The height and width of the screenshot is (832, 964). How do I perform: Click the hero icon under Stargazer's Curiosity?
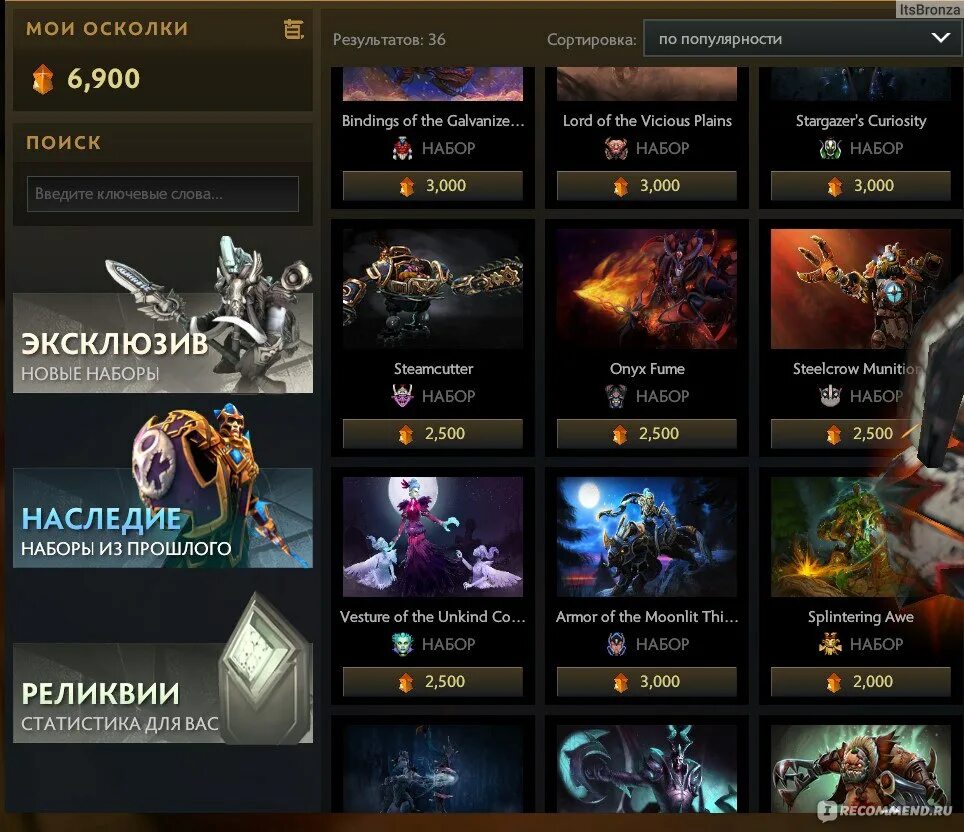[830, 148]
